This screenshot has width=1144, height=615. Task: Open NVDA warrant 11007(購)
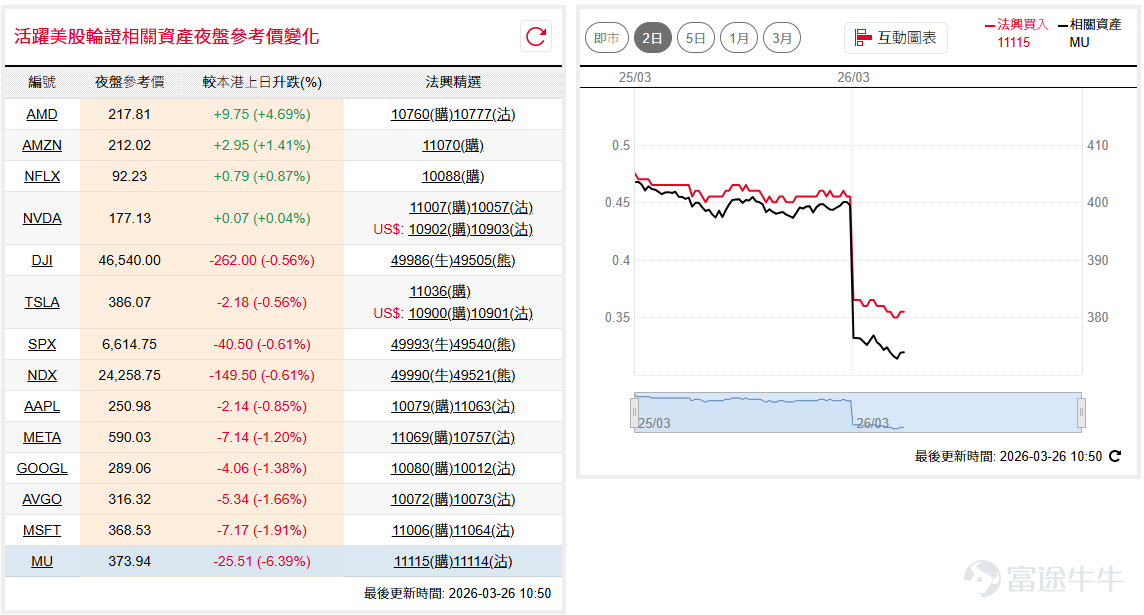tap(440, 207)
